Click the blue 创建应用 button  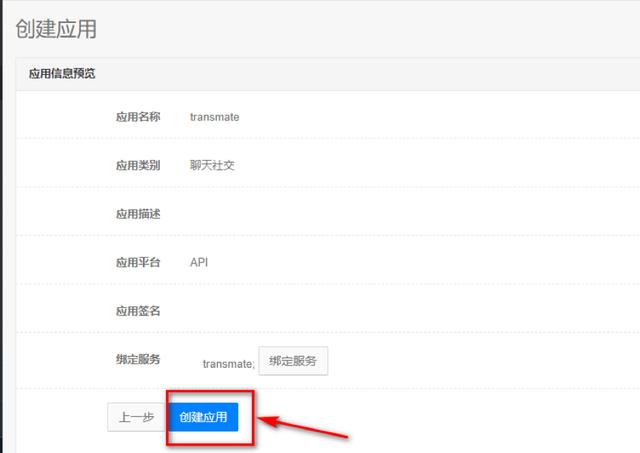(203, 417)
